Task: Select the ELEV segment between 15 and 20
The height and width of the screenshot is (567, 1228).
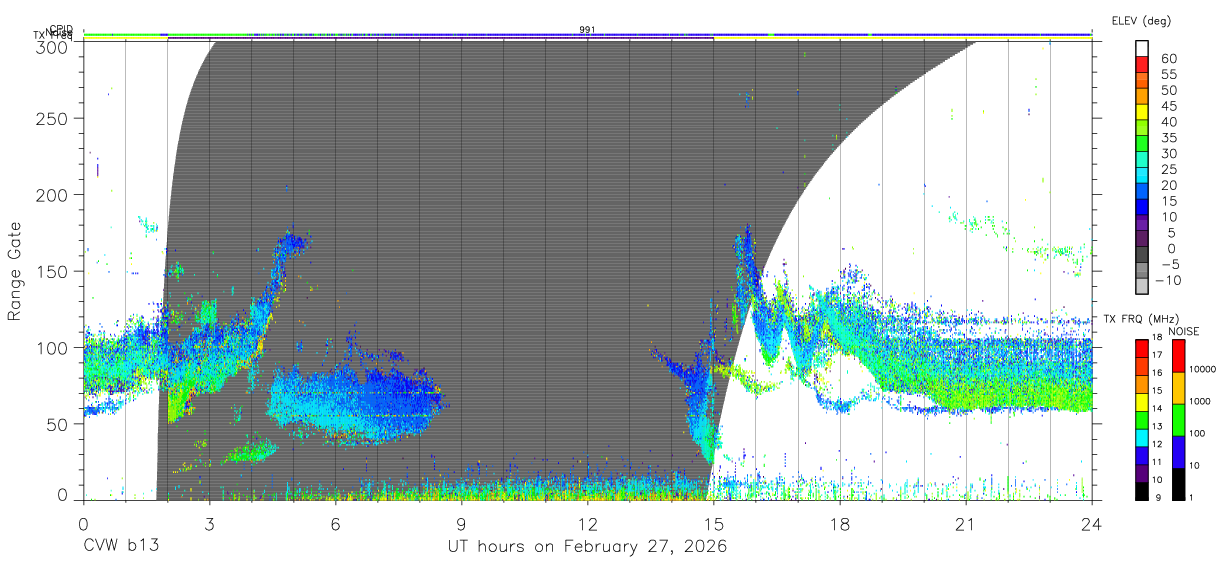Action: pos(1142,192)
